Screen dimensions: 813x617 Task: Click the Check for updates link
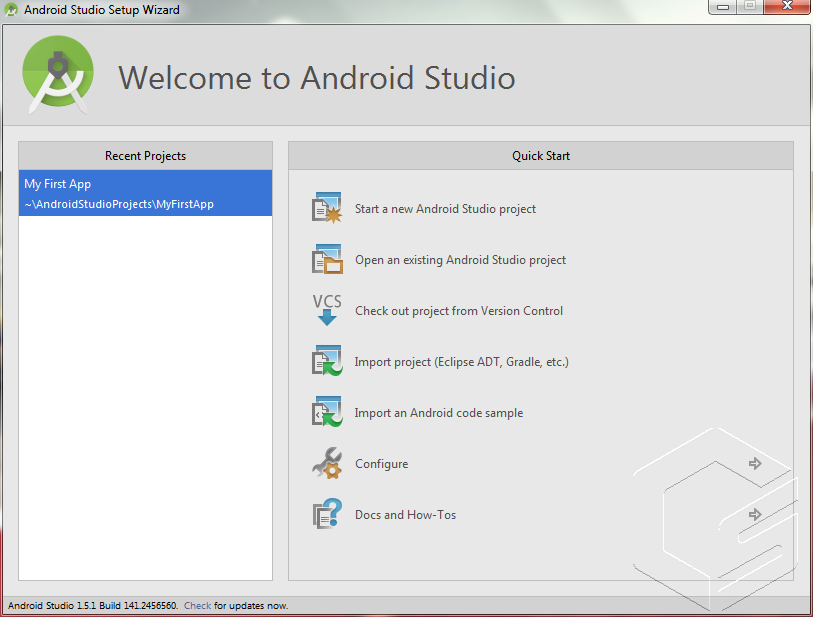point(198,606)
